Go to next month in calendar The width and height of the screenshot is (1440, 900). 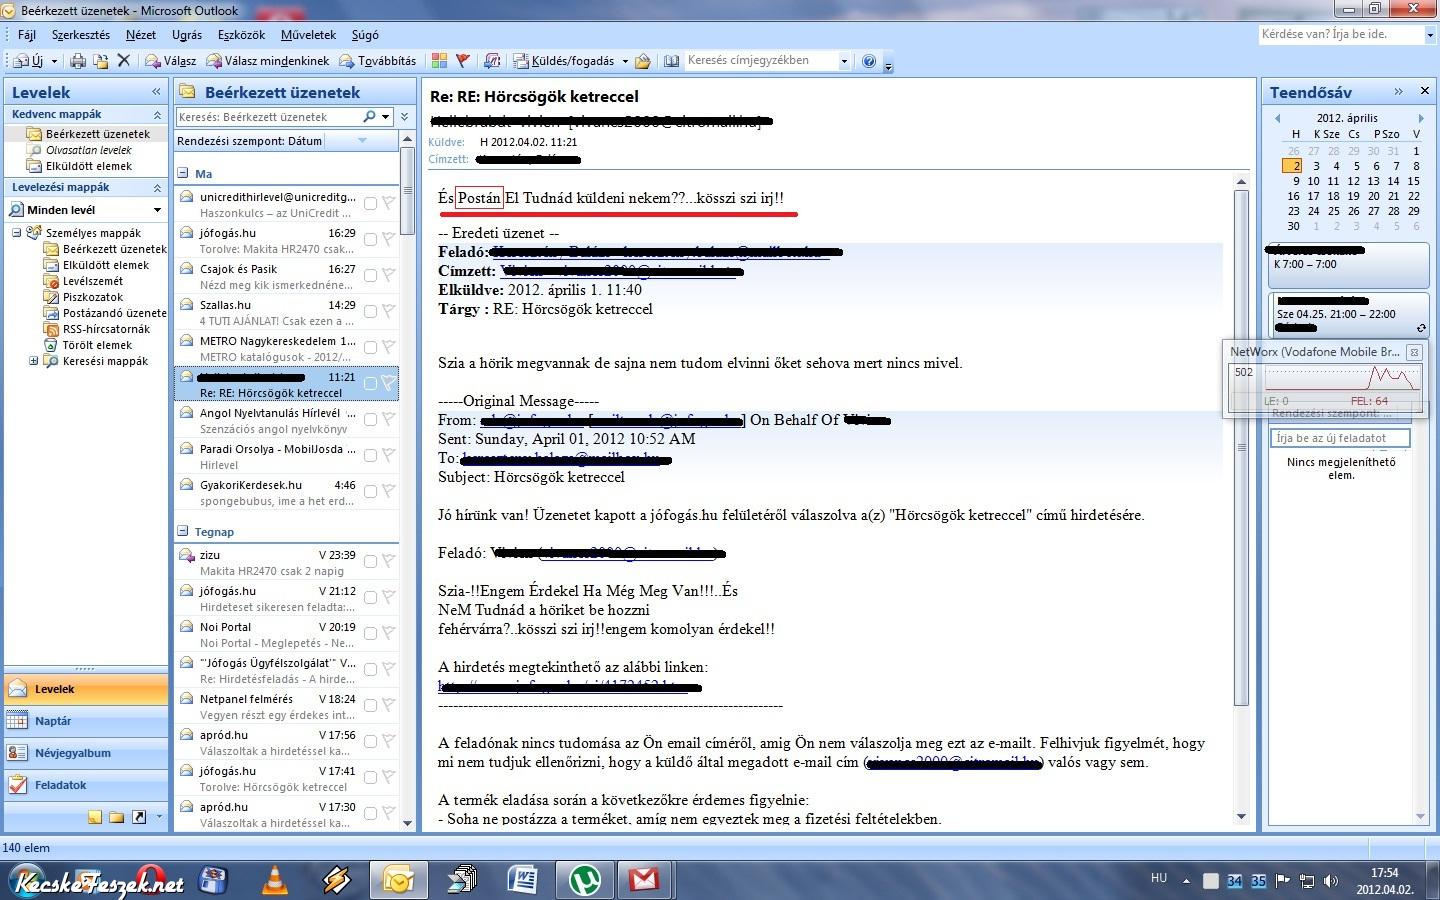1421,118
